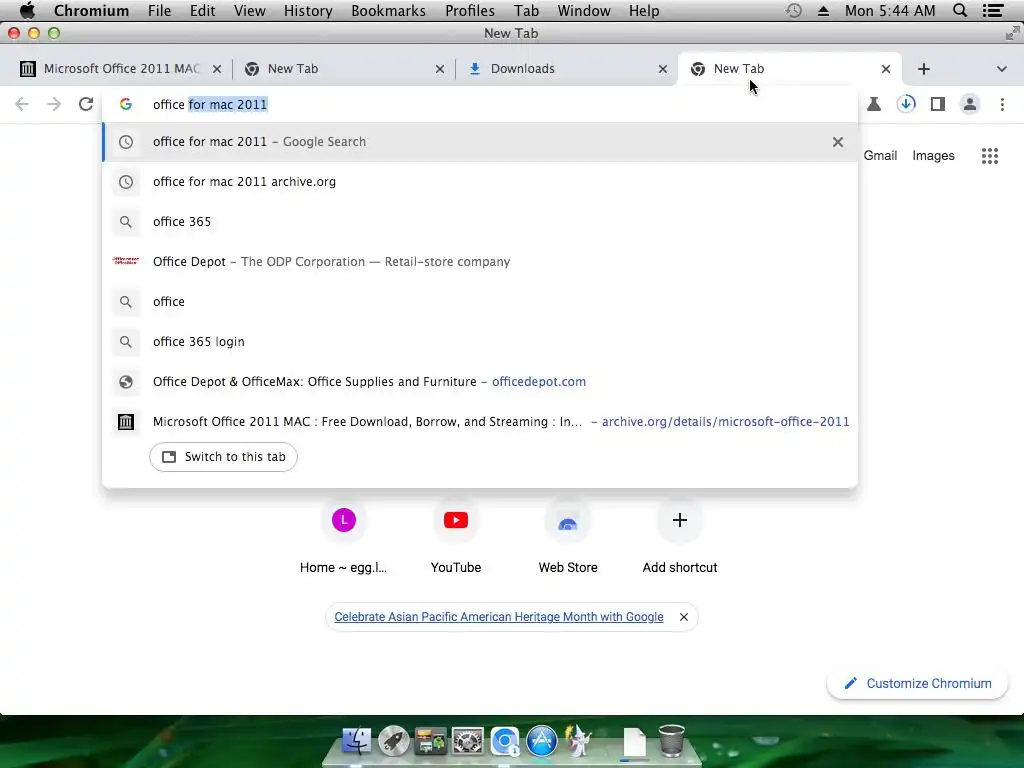Open the downloads toolbar icon
Screen dimensions: 1024x768
coord(906,104)
